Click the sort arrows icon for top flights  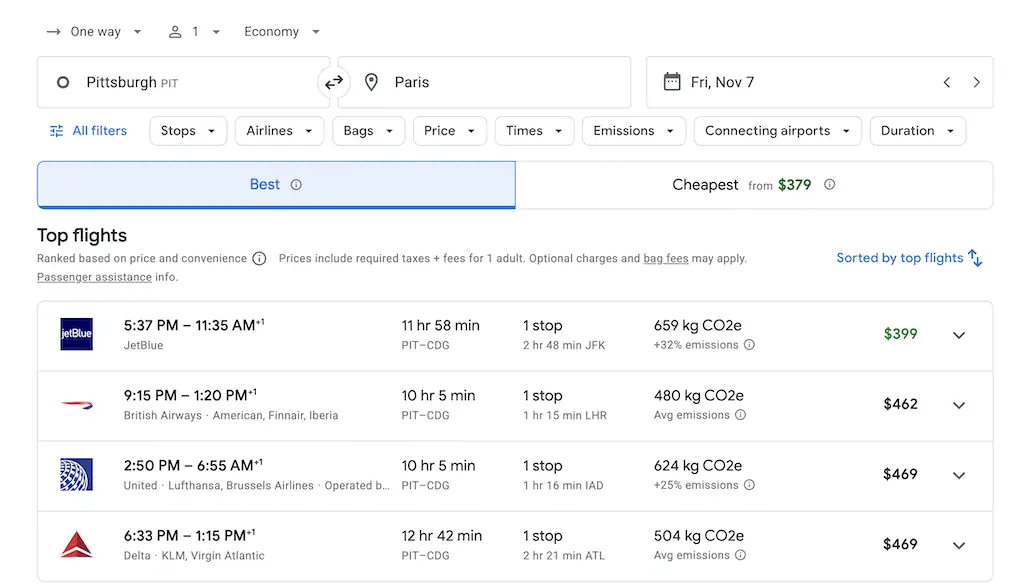pyautogui.click(x=975, y=258)
